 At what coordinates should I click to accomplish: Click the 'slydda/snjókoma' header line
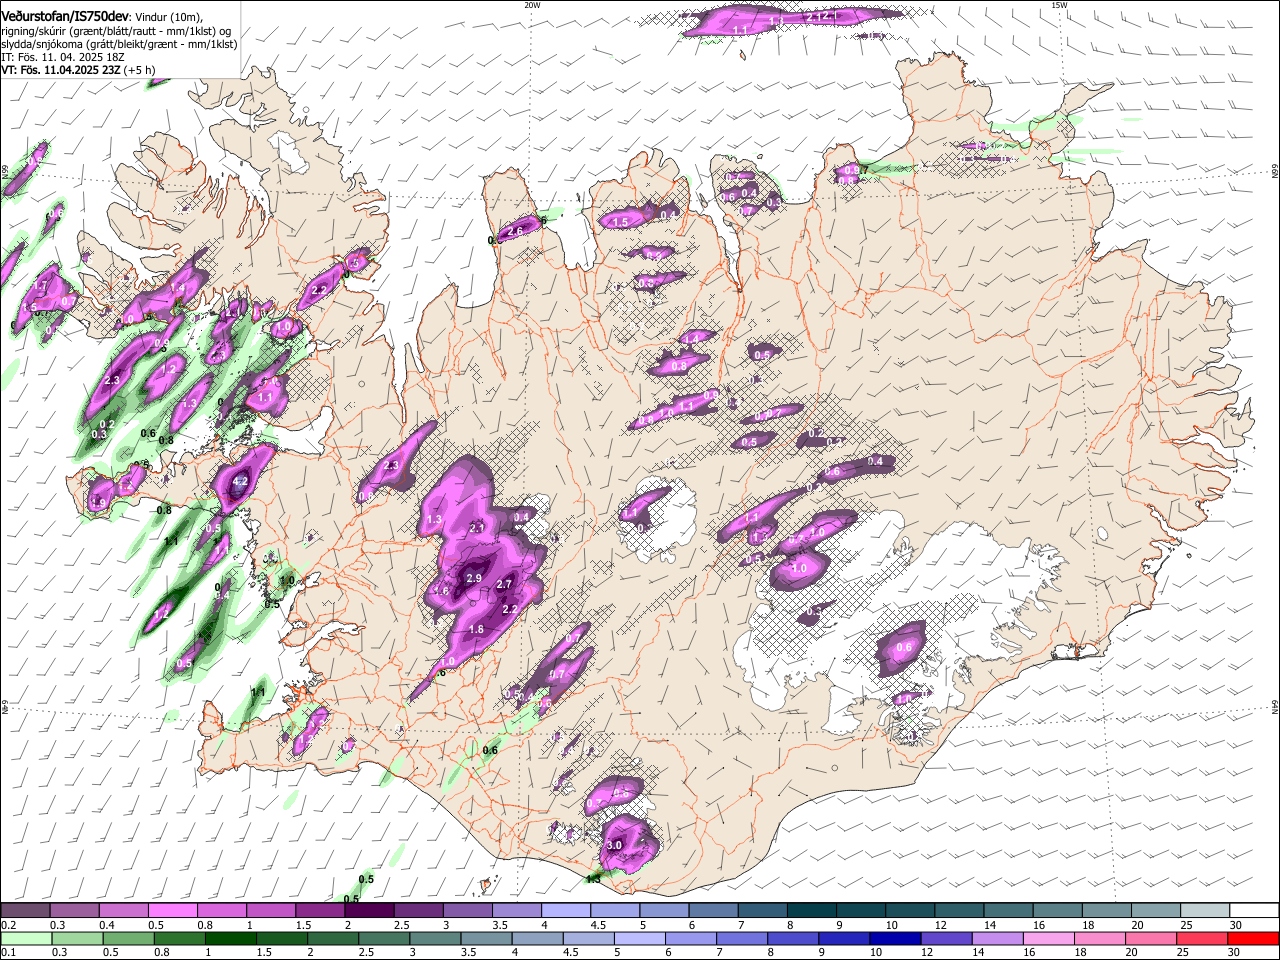pos(119,44)
